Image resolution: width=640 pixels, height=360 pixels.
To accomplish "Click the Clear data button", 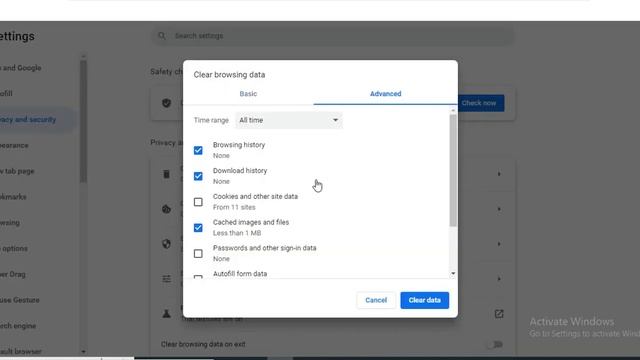I will tap(424, 300).
